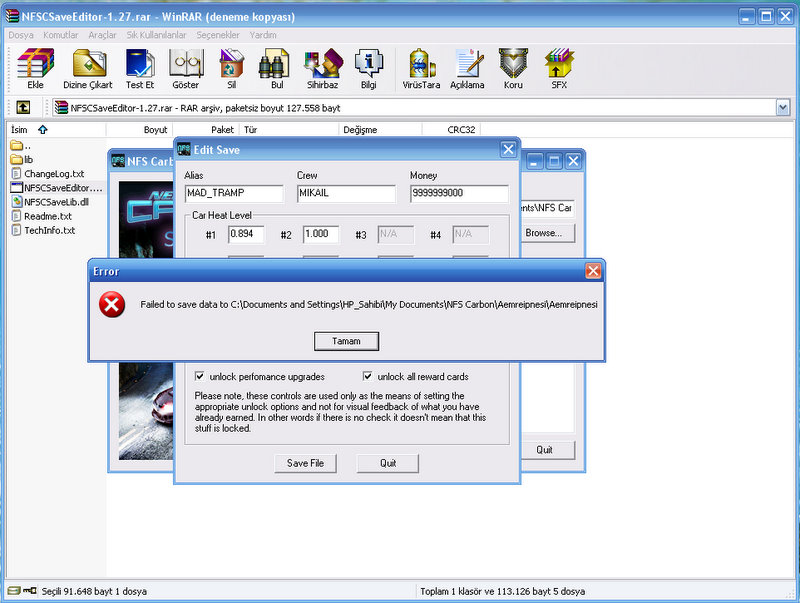Click Tamam in the Error dialog
Viewport: 800px width, 603px height.
tap(346, 341)
